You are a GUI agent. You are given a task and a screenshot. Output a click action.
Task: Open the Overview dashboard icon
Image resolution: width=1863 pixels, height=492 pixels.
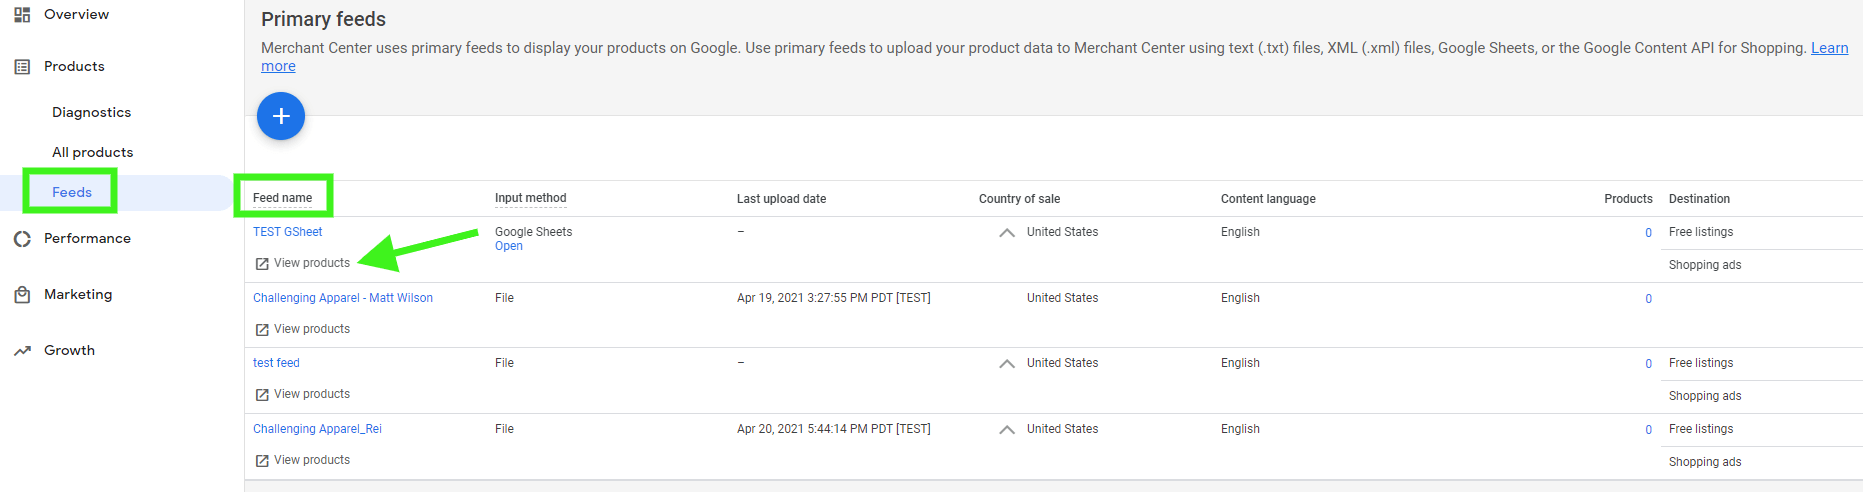[x=22, y=14]
